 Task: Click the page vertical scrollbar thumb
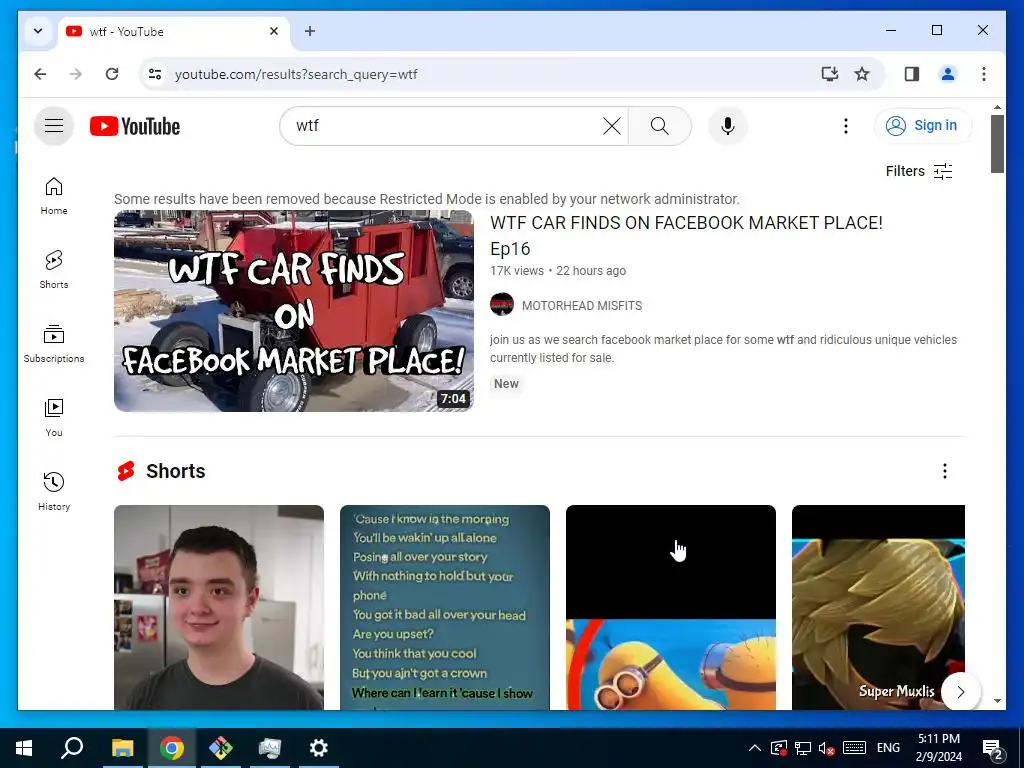click(x=997, y=144)
